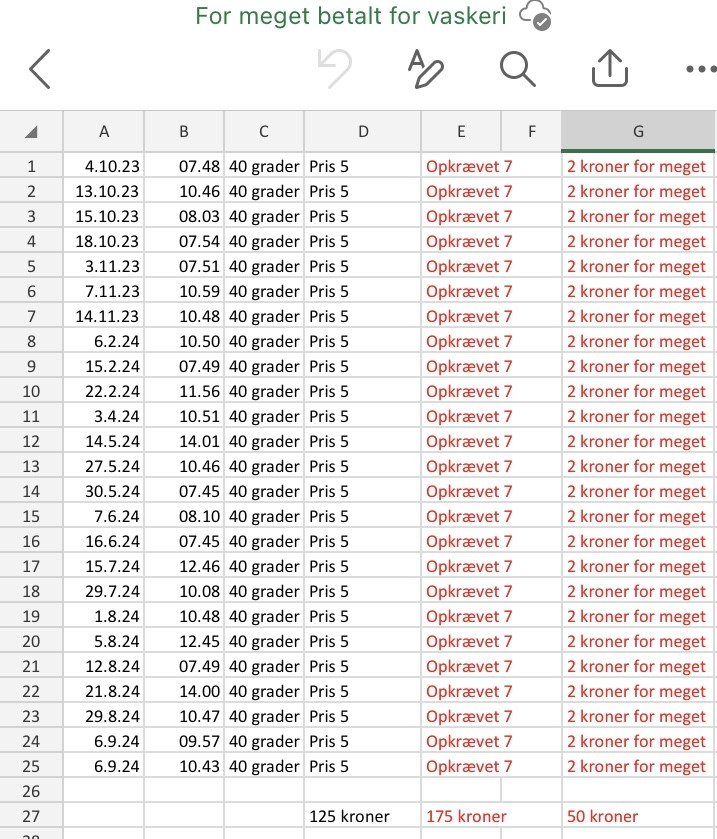Screen dimensions: 717x839
Task: Click the select-all corner triangle
Action: pyautogui.click(x=31, y=132)
